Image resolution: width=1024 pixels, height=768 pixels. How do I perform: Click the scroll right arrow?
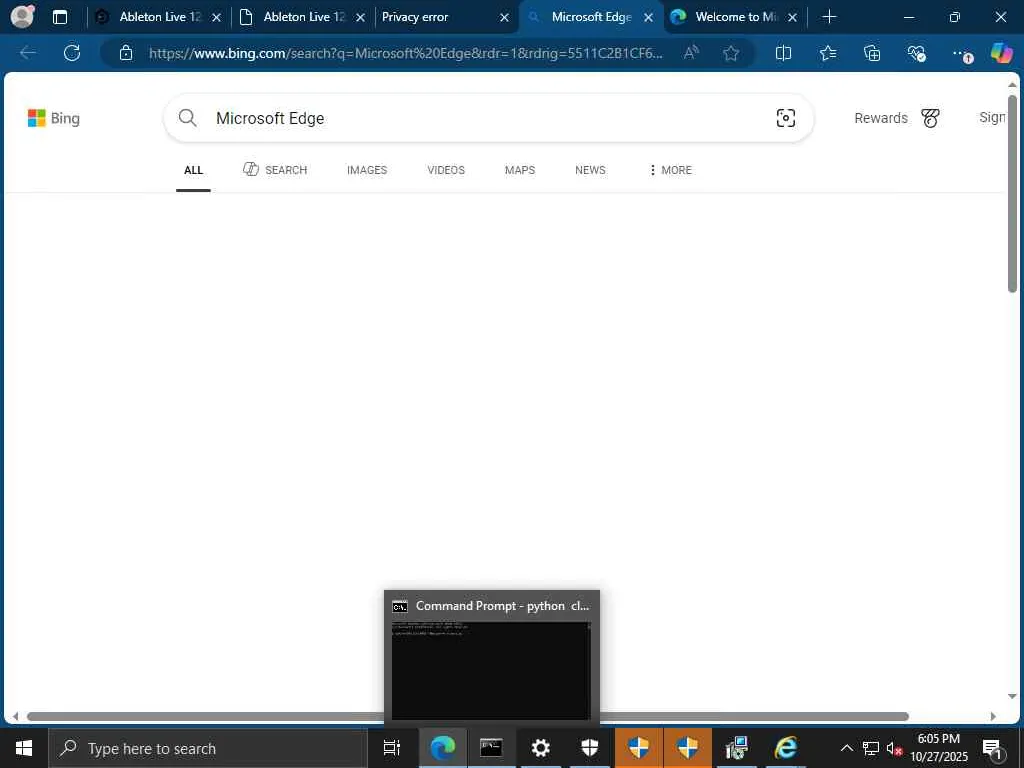[x=993, y=716]
